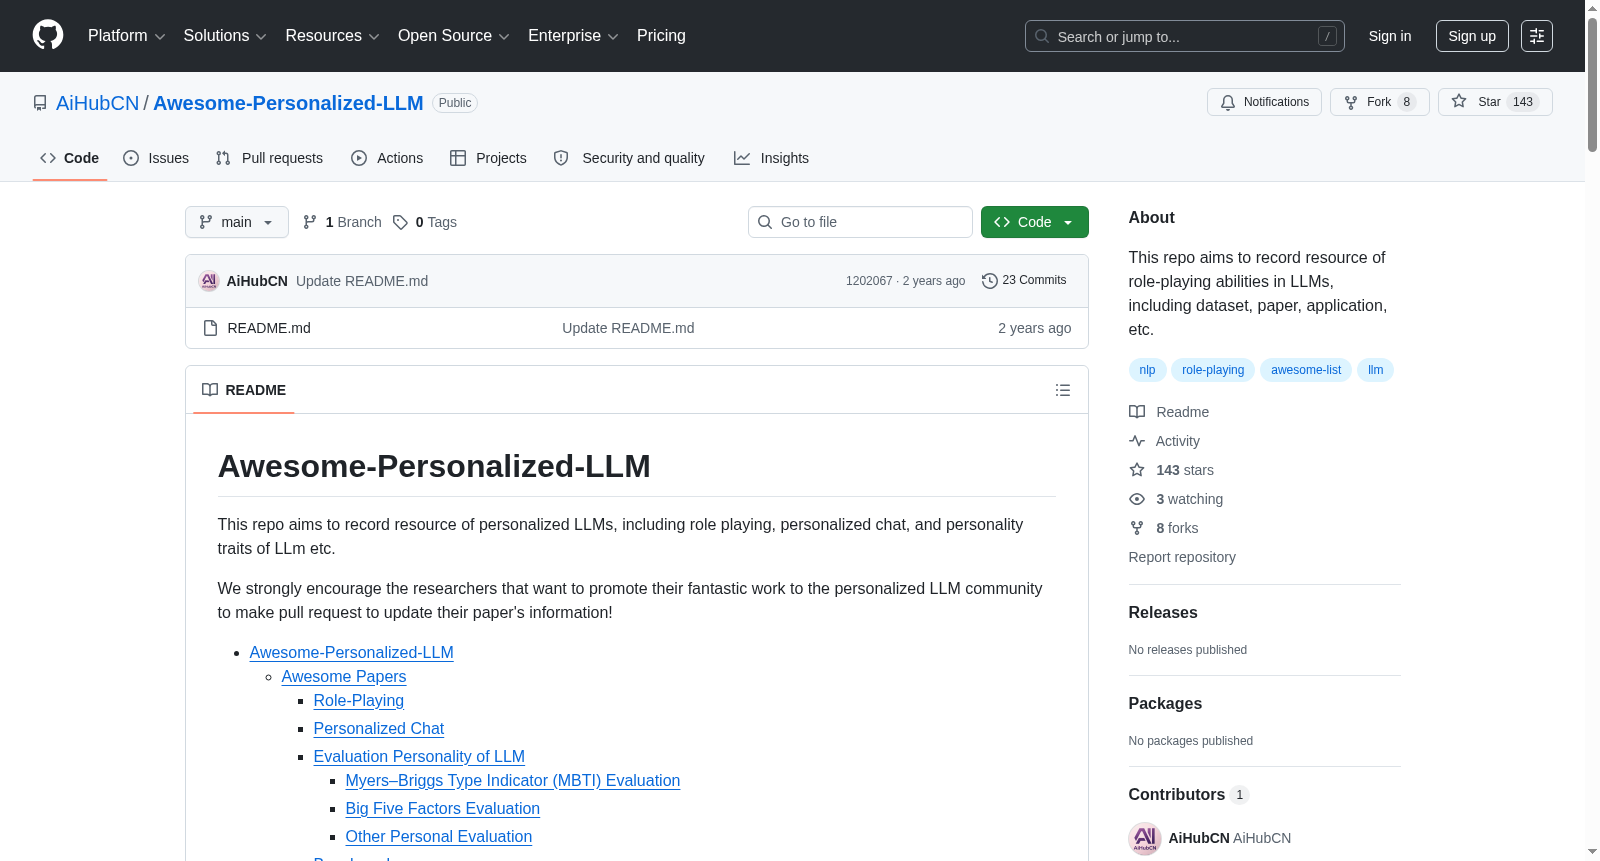Open the Releases heading link

[1163, 613]
